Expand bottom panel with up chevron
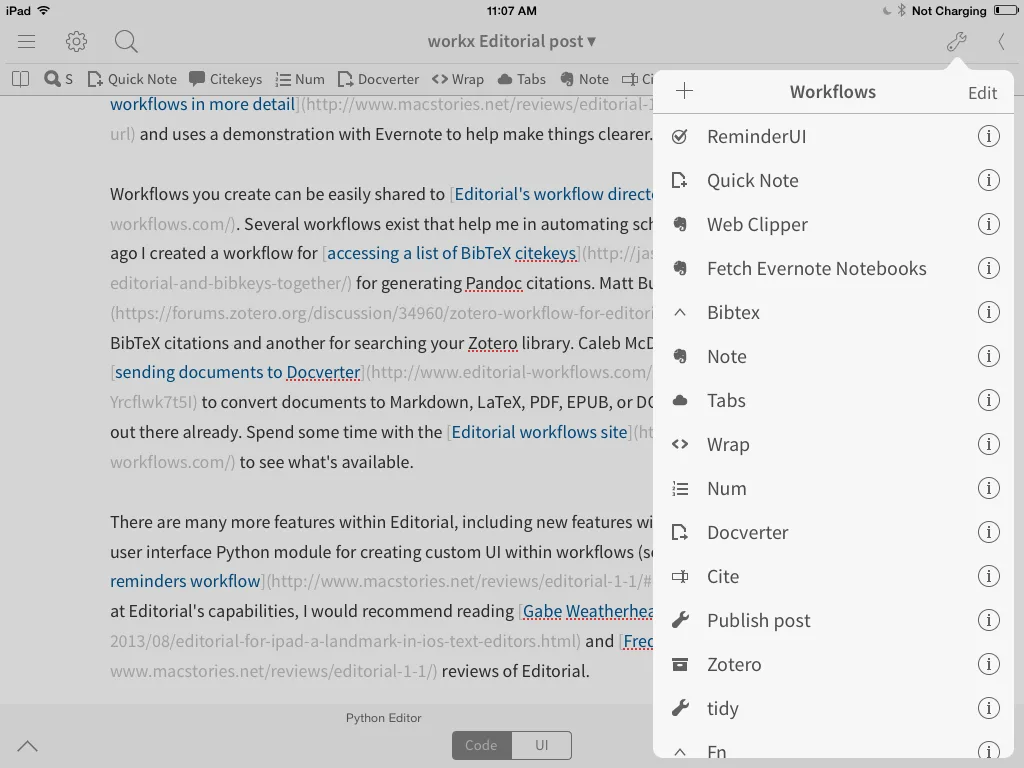 (27, 746)
